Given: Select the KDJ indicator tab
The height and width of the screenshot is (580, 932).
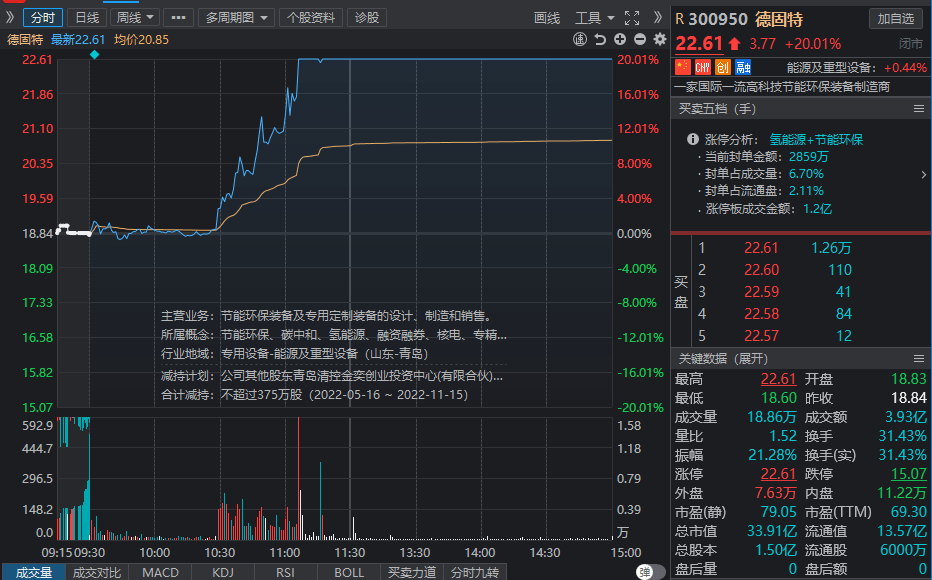Looking at the screenshot, I should [x=223, y=572].
